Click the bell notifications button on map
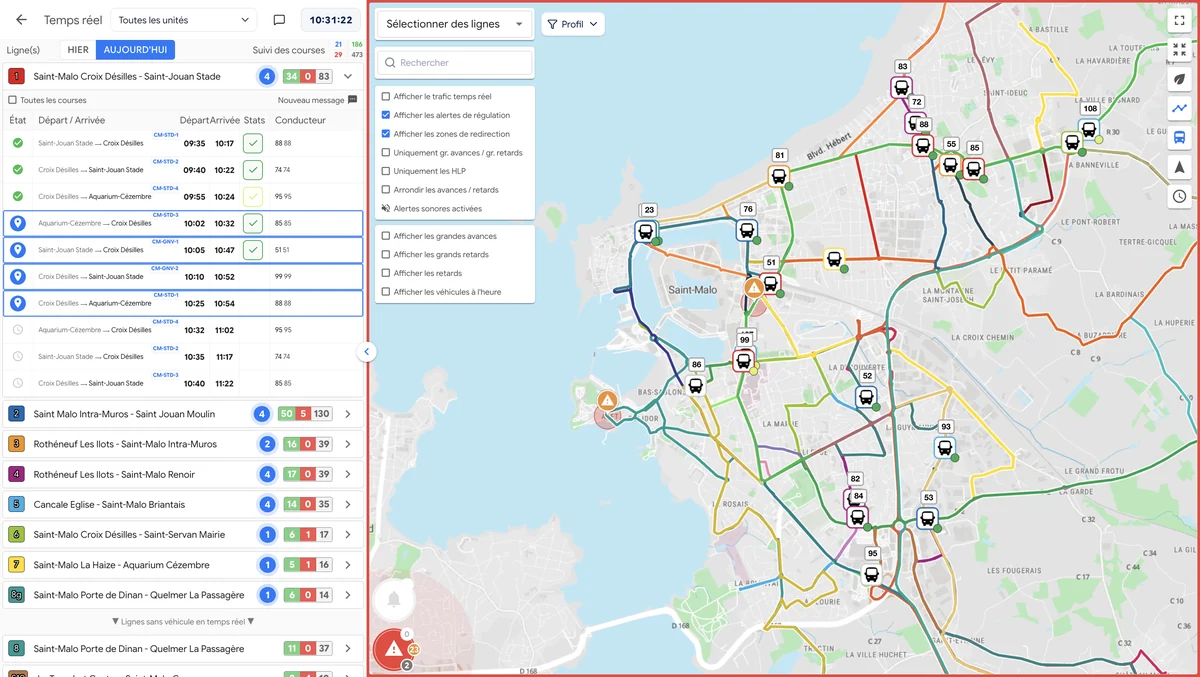This screenshot has height=677, width=1200. [394, 600]
